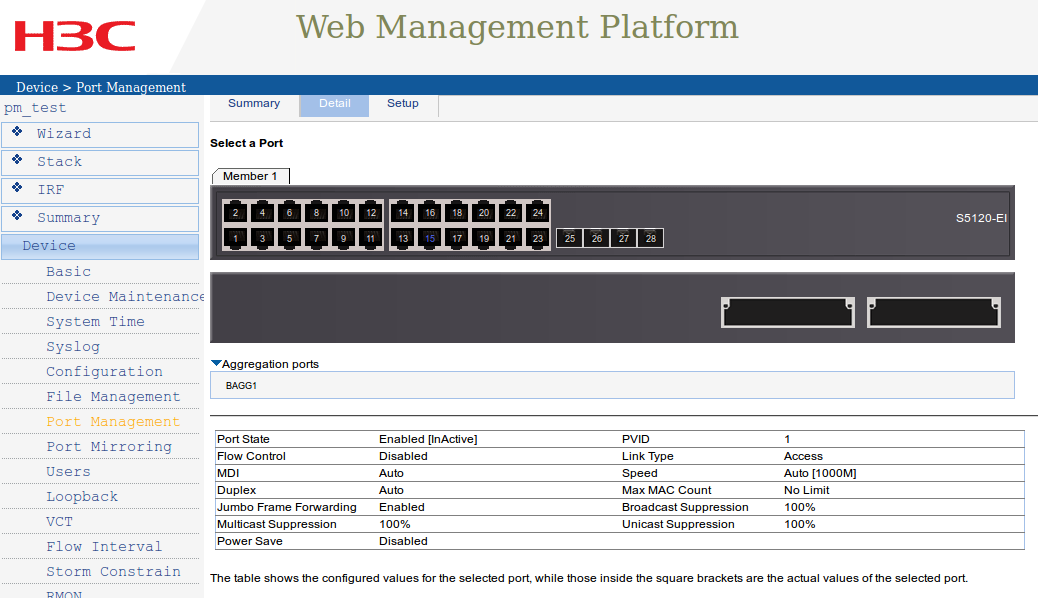The image size is (1038, 598).
Task: Expand the Summary sidebar menu
Action: [100, 219]
